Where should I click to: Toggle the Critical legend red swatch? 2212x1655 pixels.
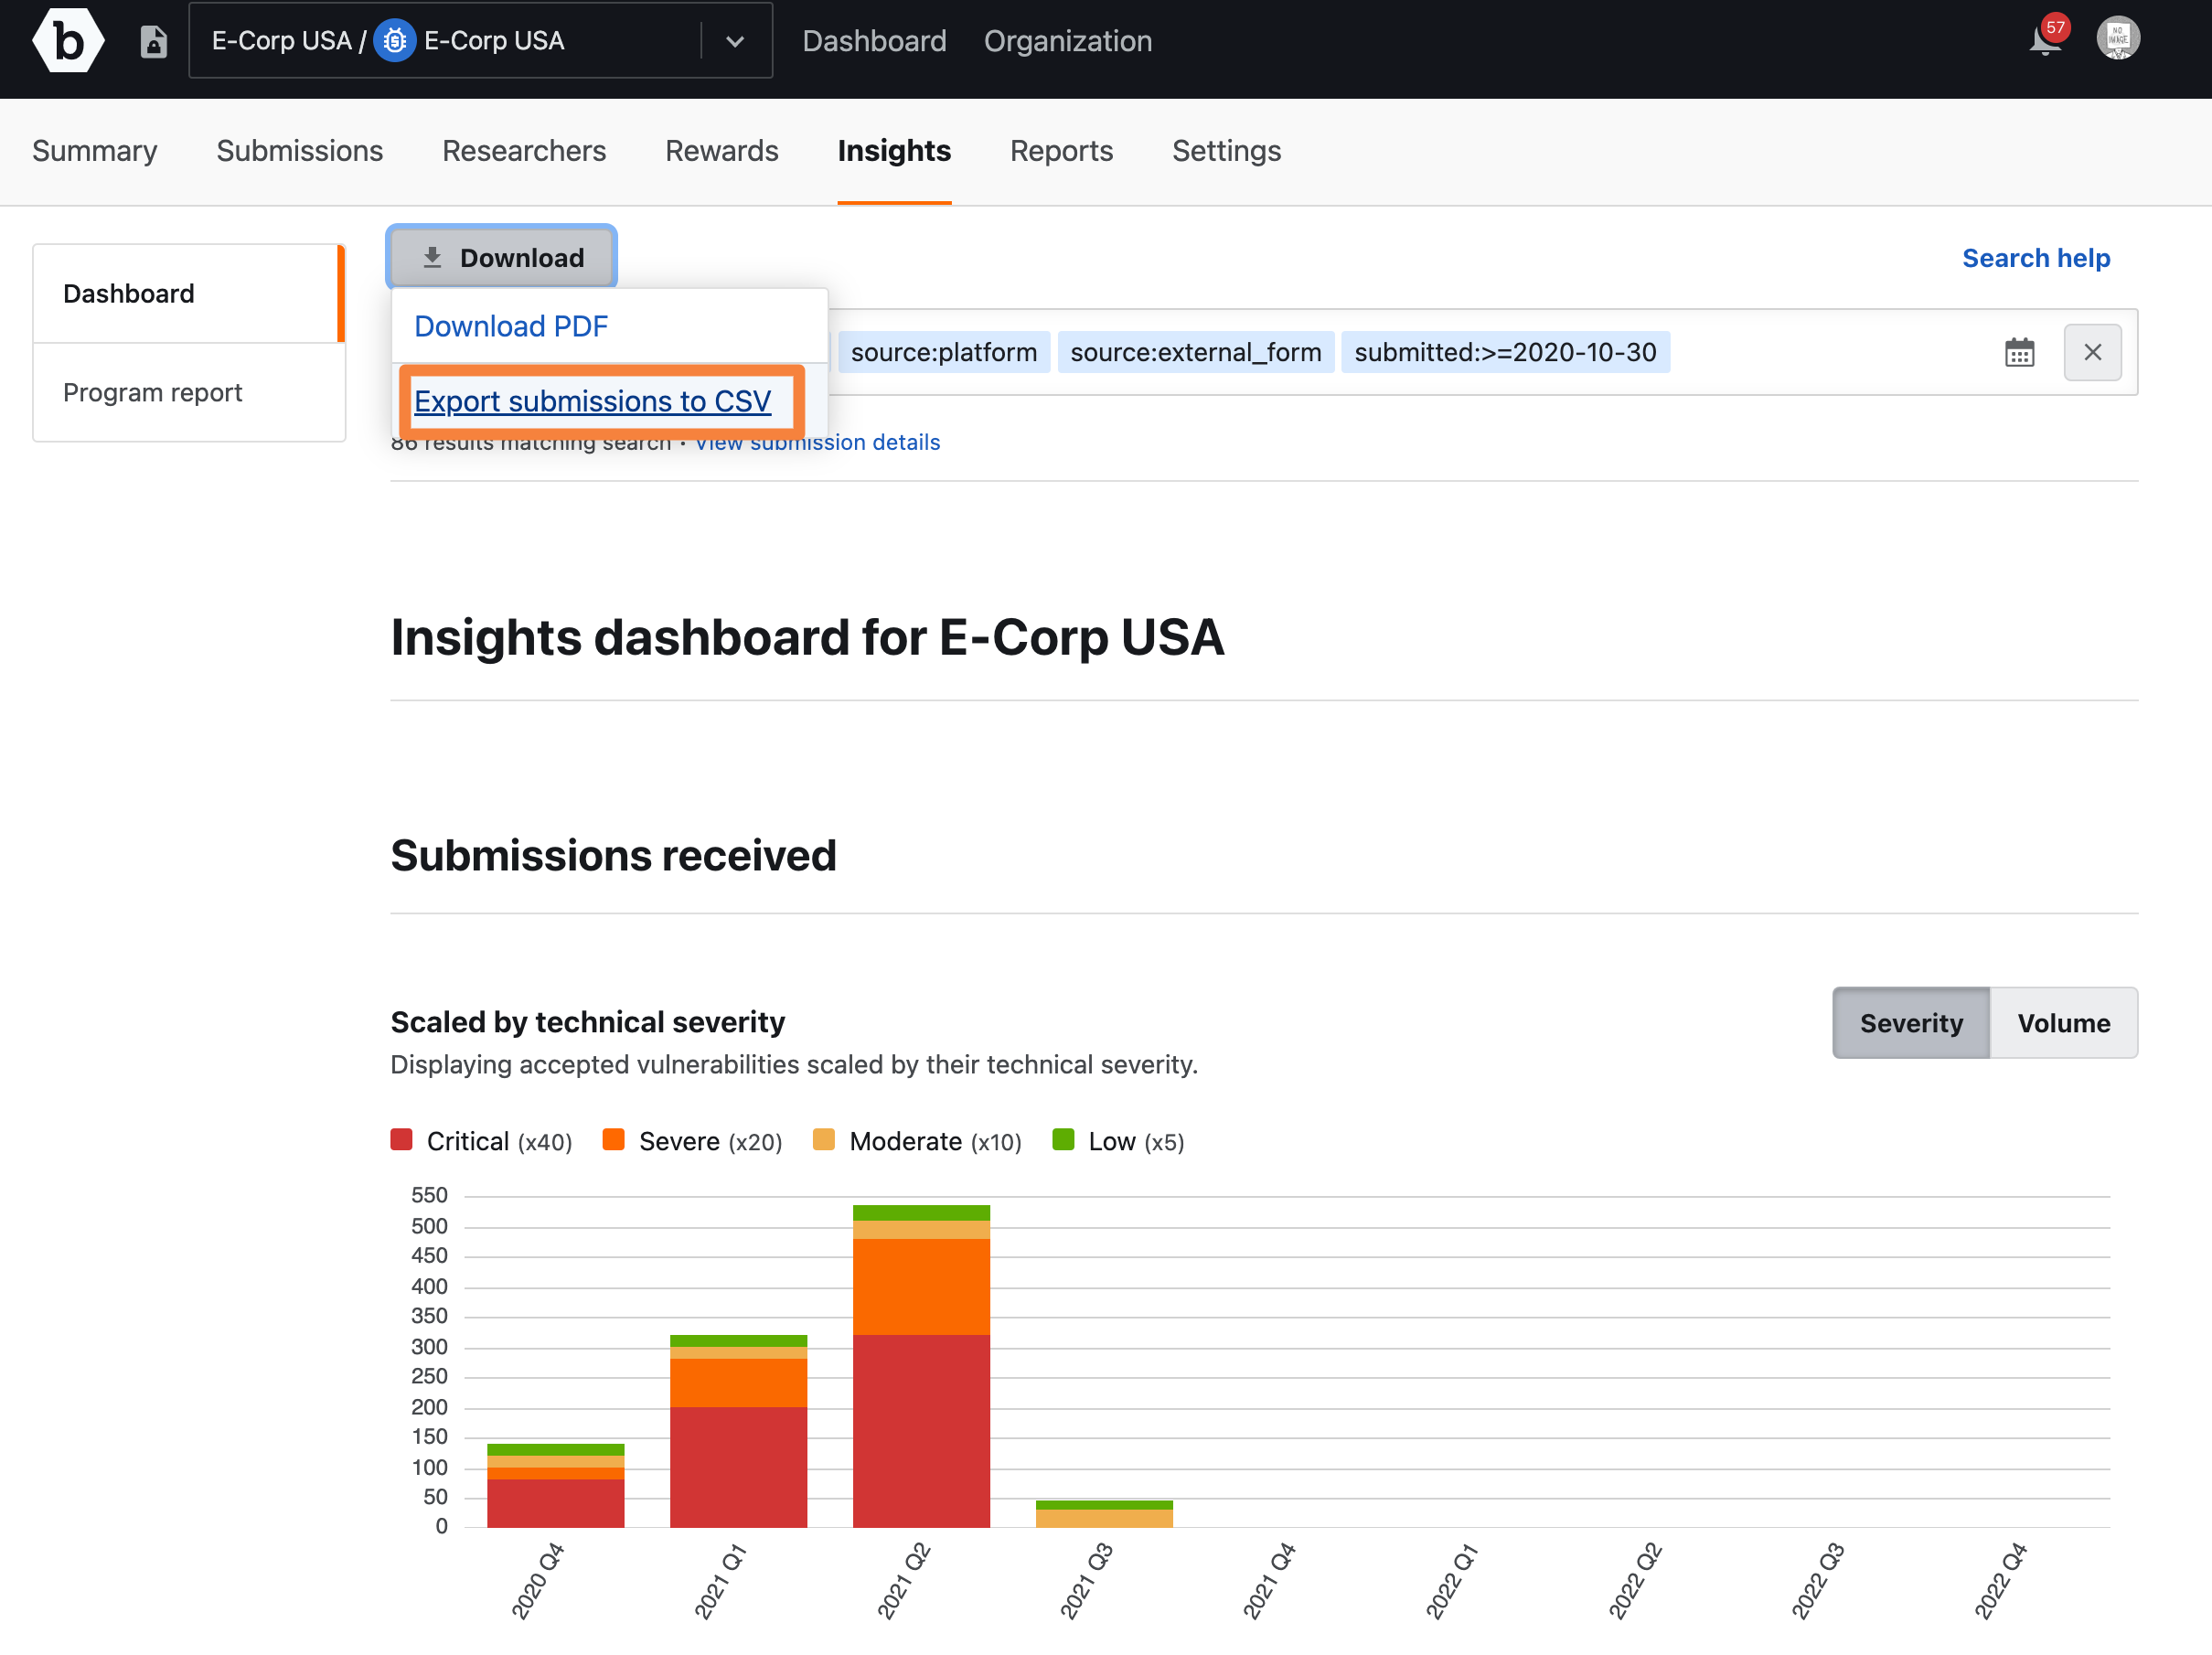[401, 1140]
